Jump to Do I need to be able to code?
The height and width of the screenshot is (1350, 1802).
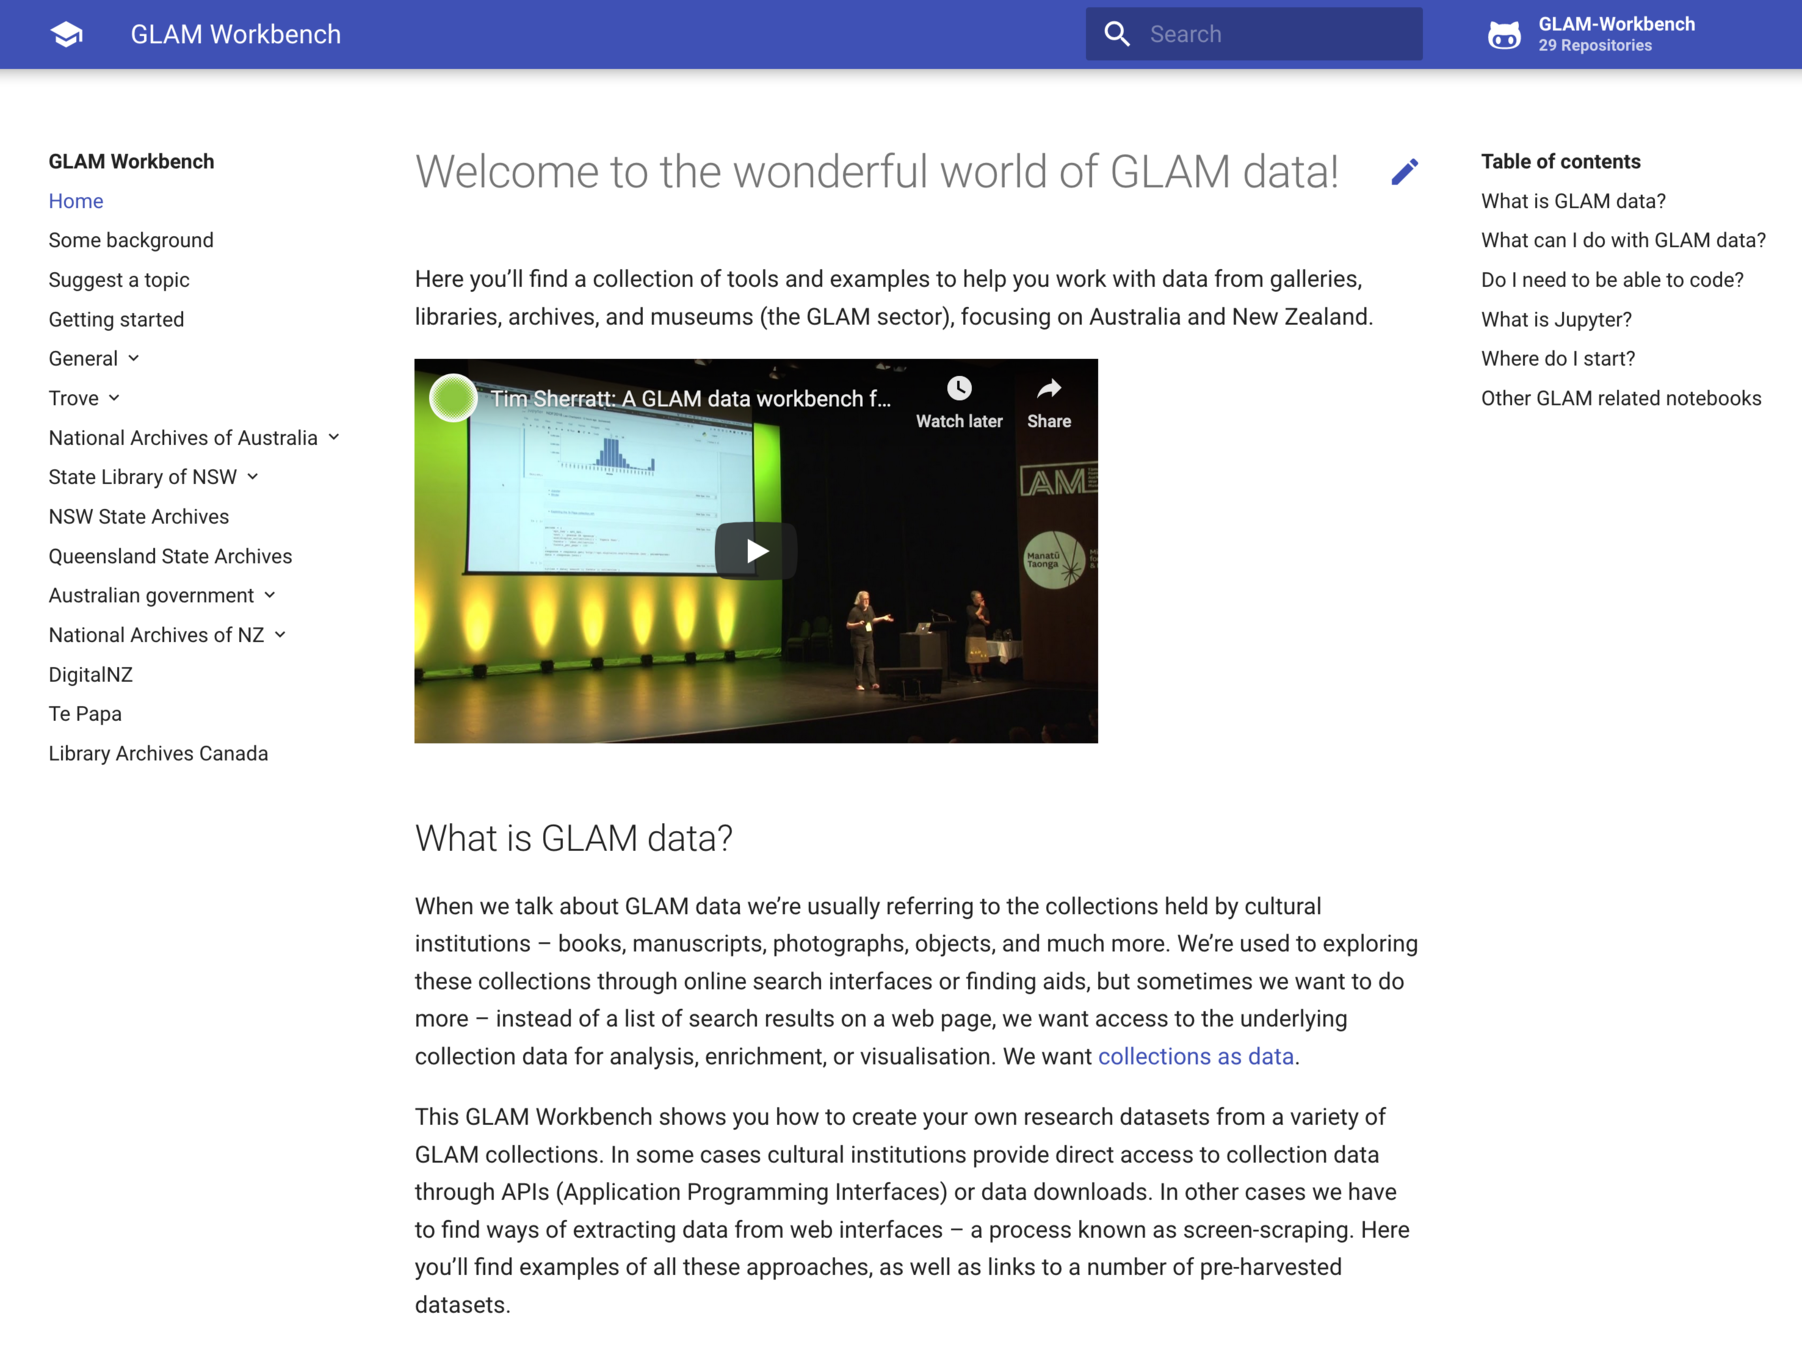tap(1612, 280)
